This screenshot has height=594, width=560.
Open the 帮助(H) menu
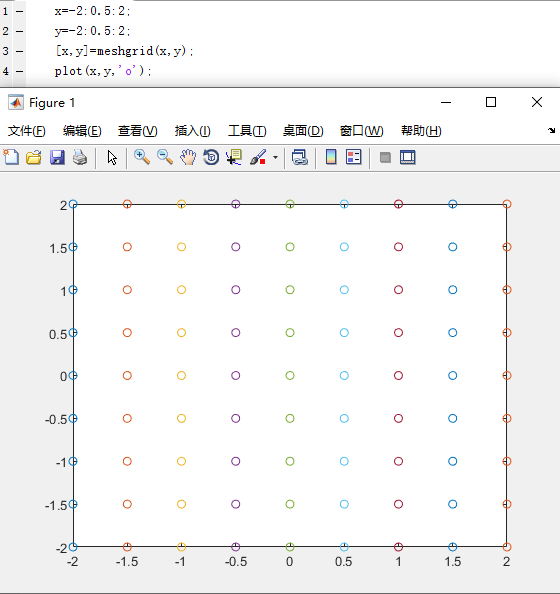pos(421,131)
